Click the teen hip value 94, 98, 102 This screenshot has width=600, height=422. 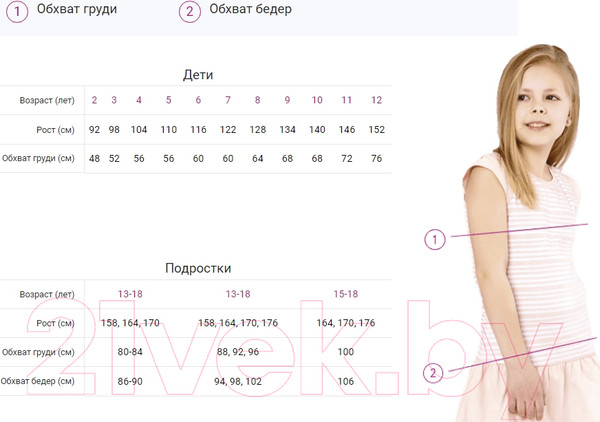(x=238, y=381)
